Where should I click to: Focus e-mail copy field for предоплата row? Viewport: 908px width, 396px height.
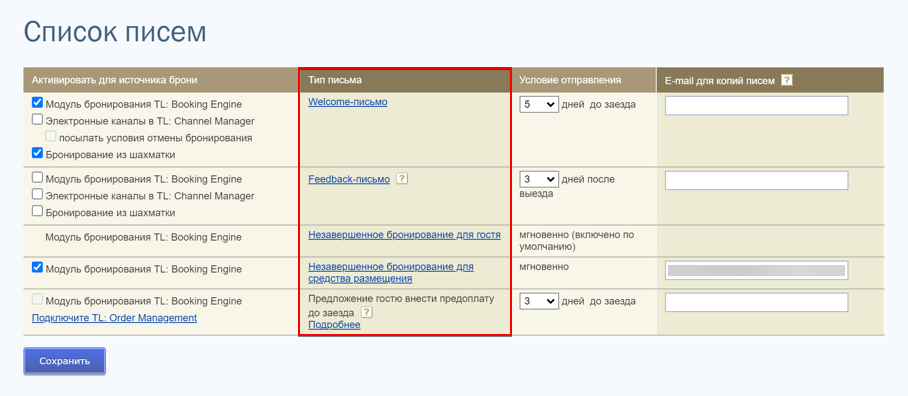tap(756, 302)
